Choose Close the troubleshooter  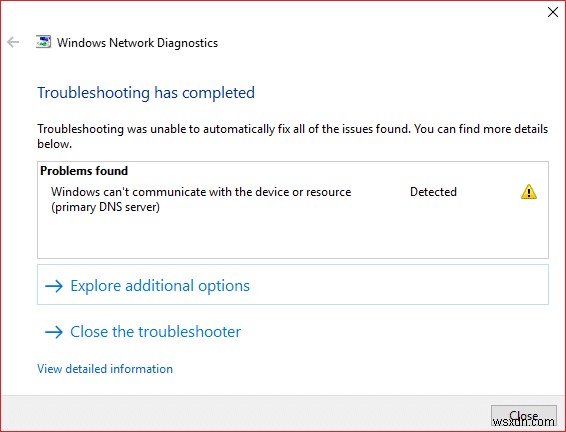(x=155, y=332)
